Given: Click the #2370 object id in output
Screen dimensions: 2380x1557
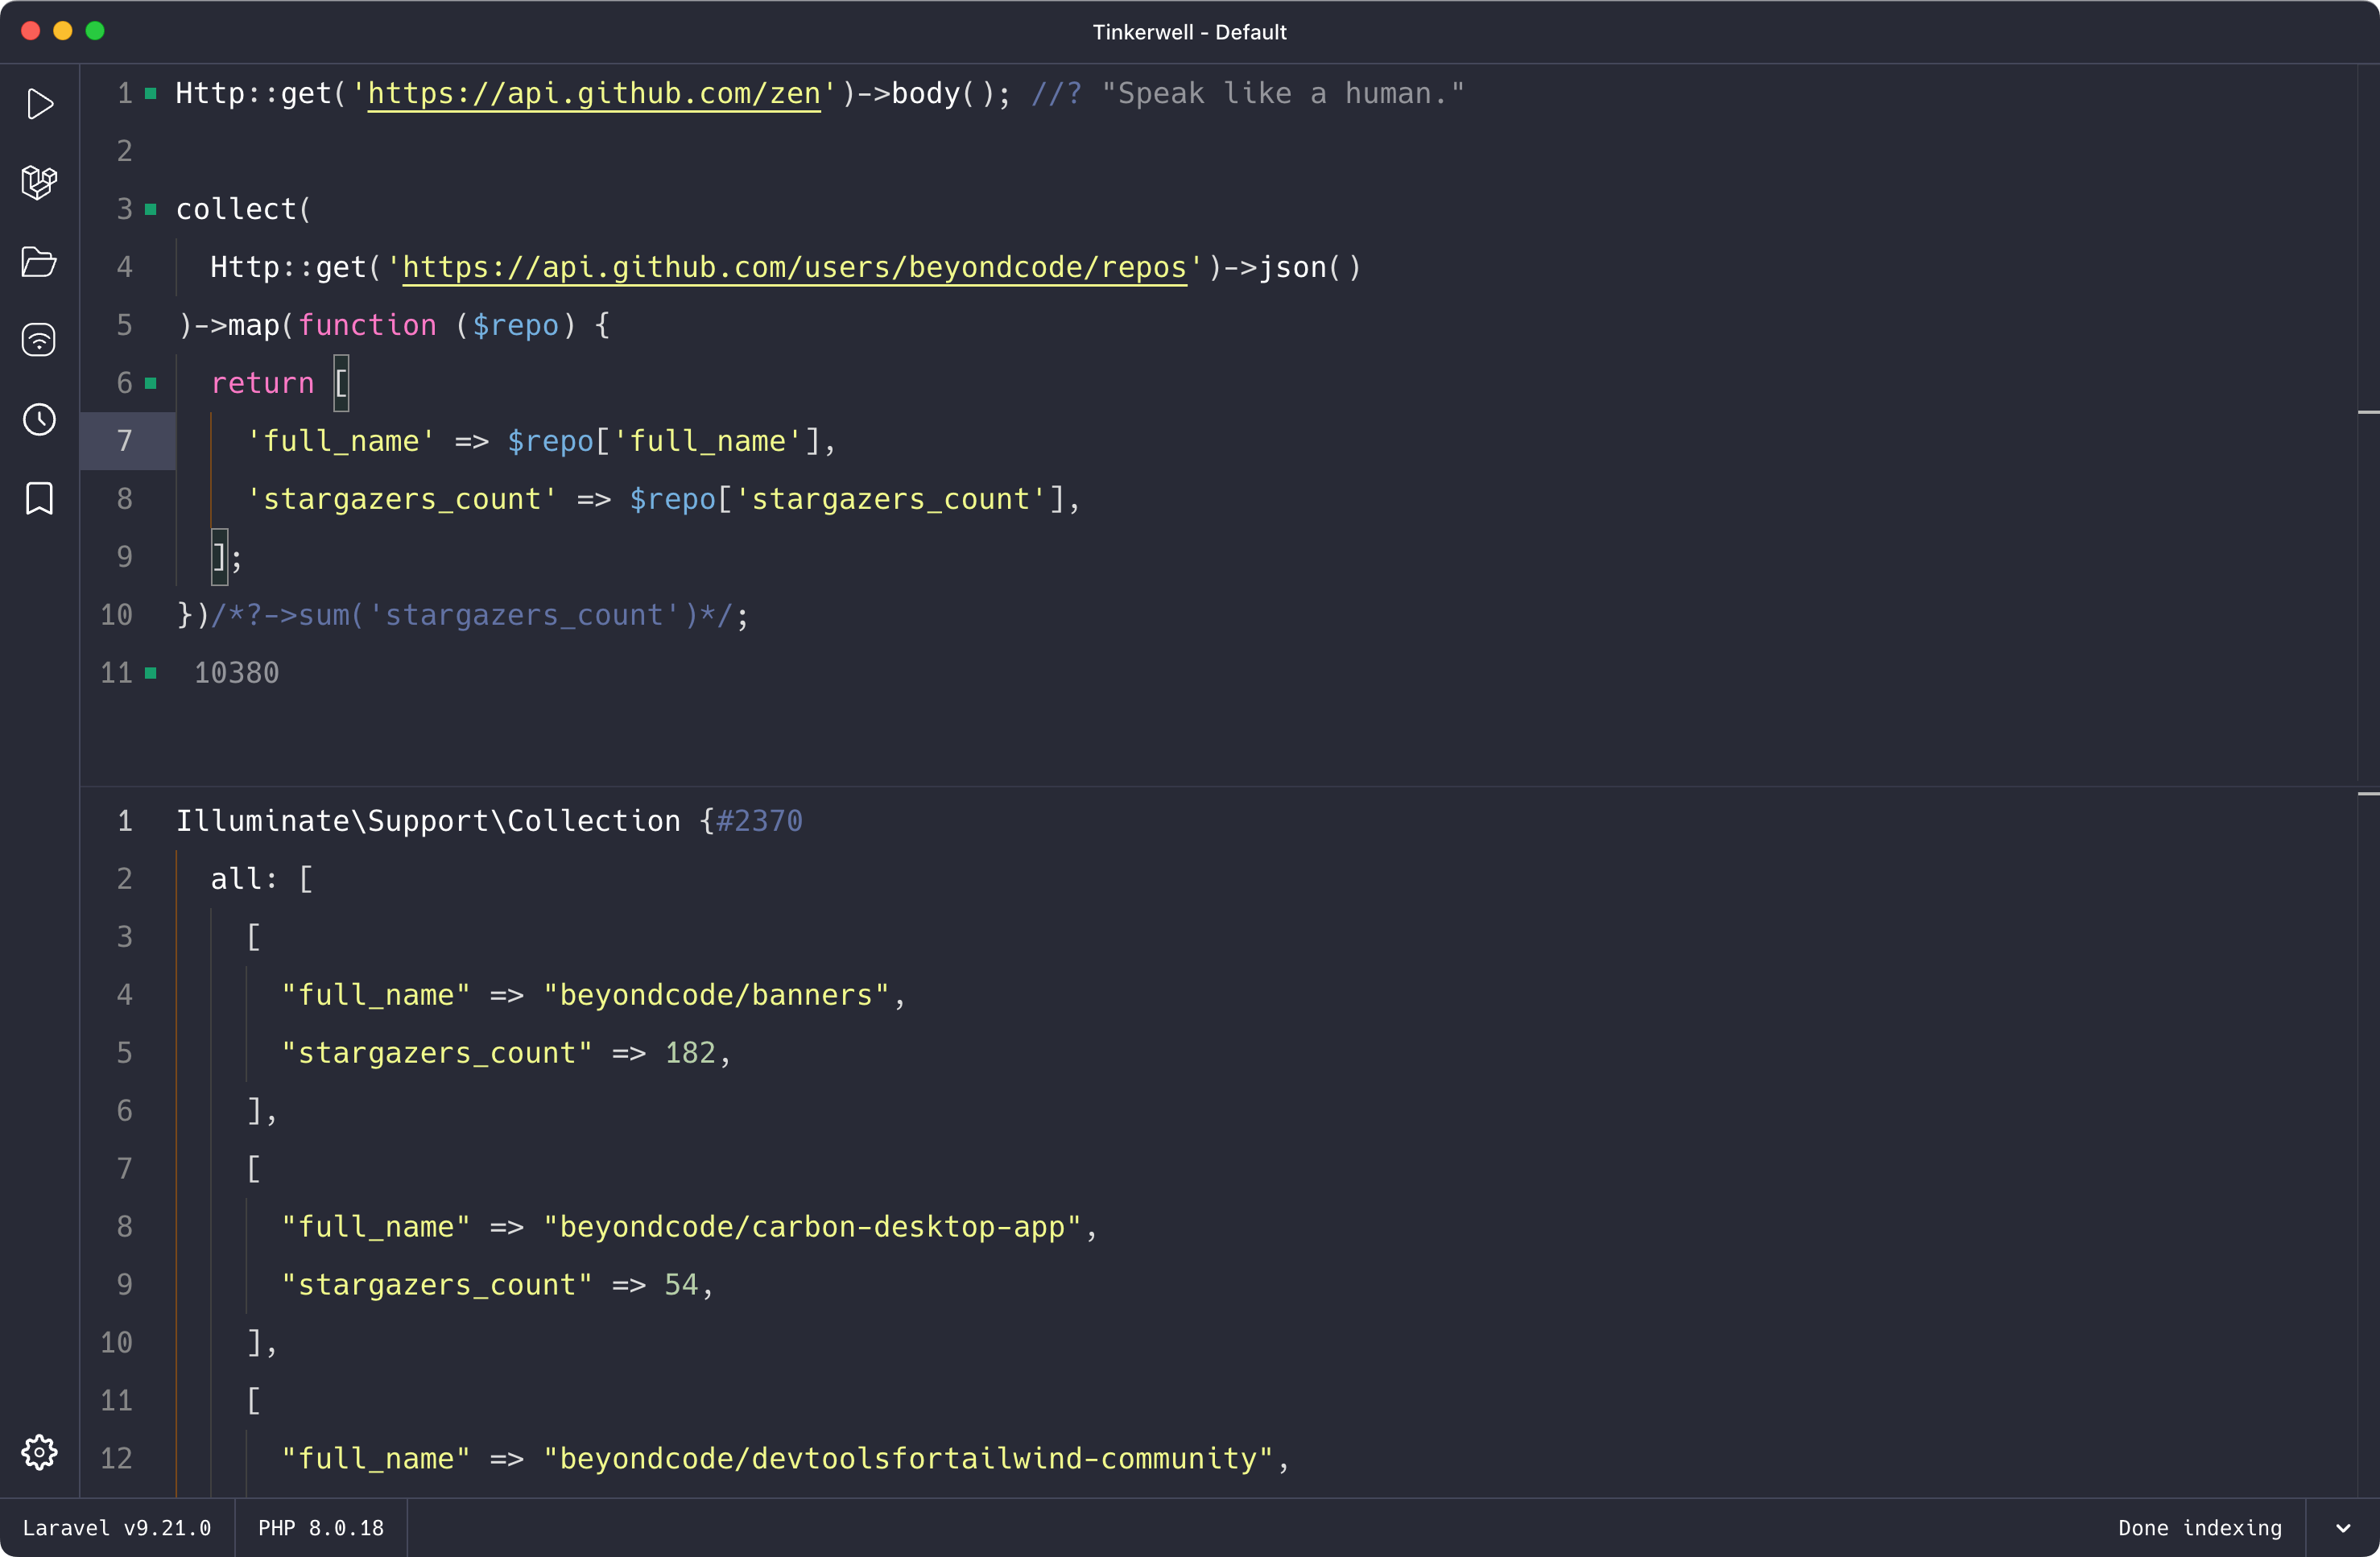Looking at the screenshot, I should [760, 821].
